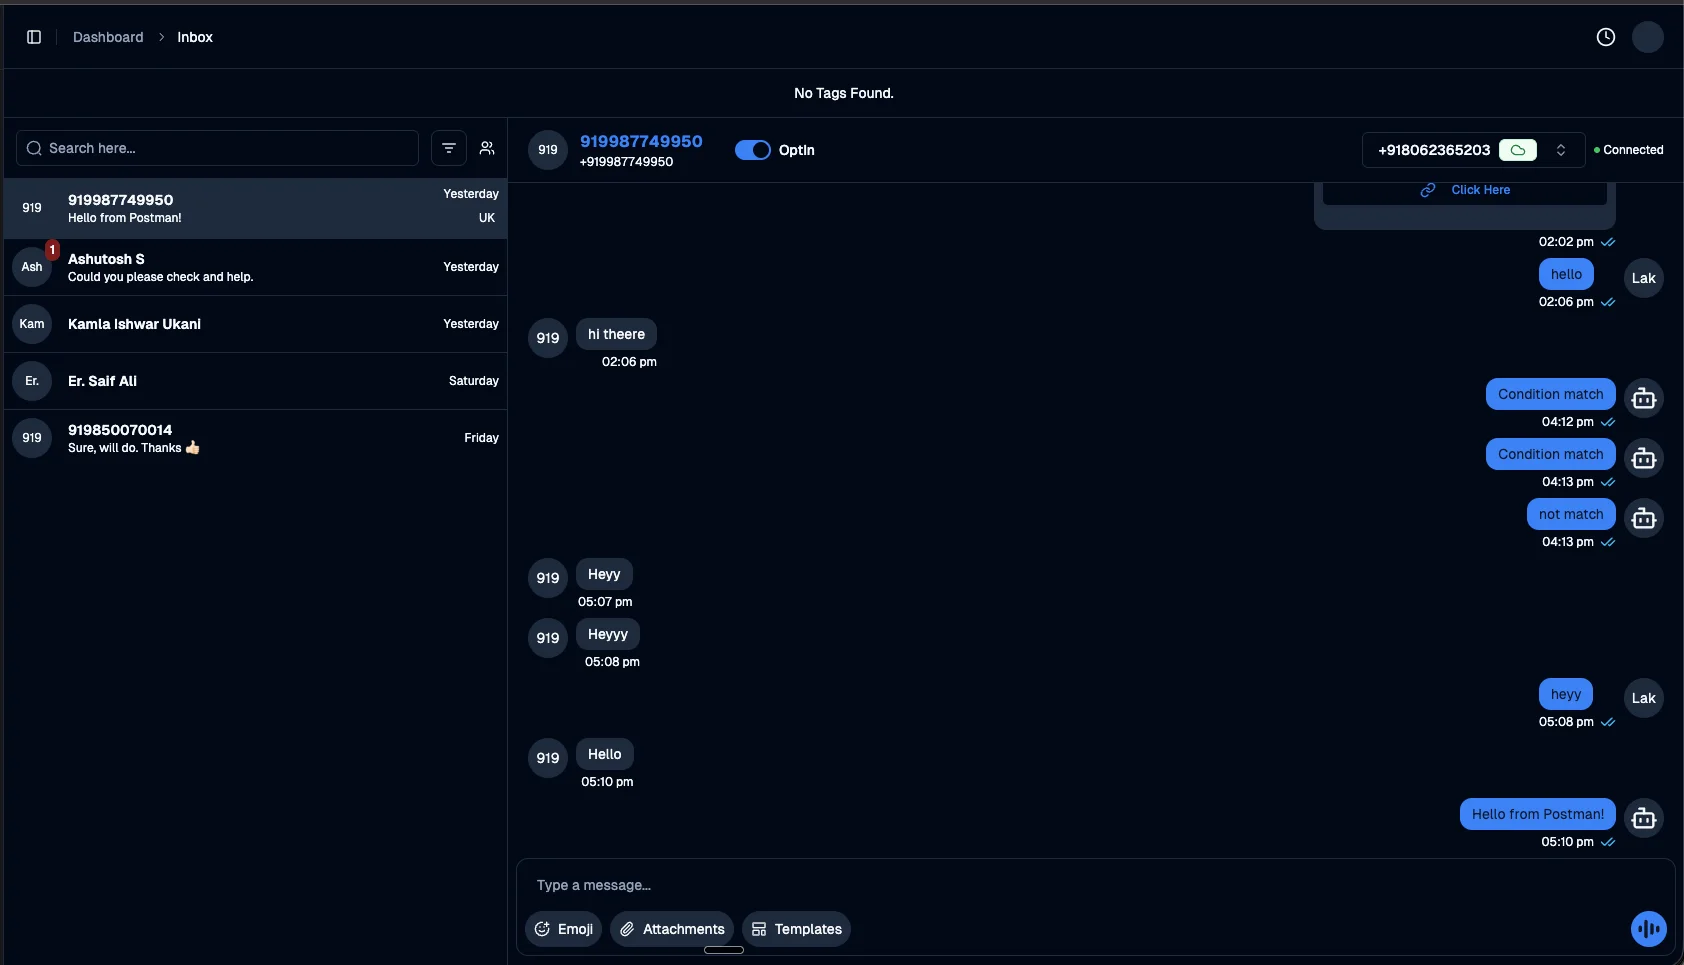Open the conversation filter icon
The width and height of the screenshot is (1684, 965).
(449, 148)
